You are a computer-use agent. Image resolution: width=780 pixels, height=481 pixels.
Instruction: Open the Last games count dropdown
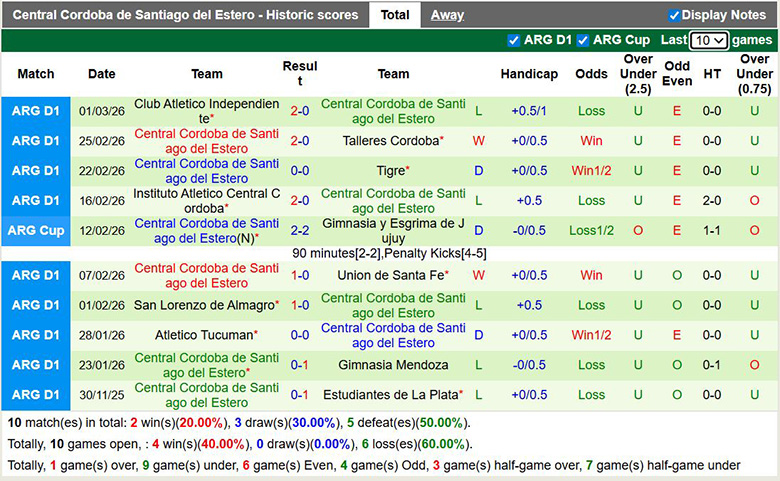pos(709,41)
